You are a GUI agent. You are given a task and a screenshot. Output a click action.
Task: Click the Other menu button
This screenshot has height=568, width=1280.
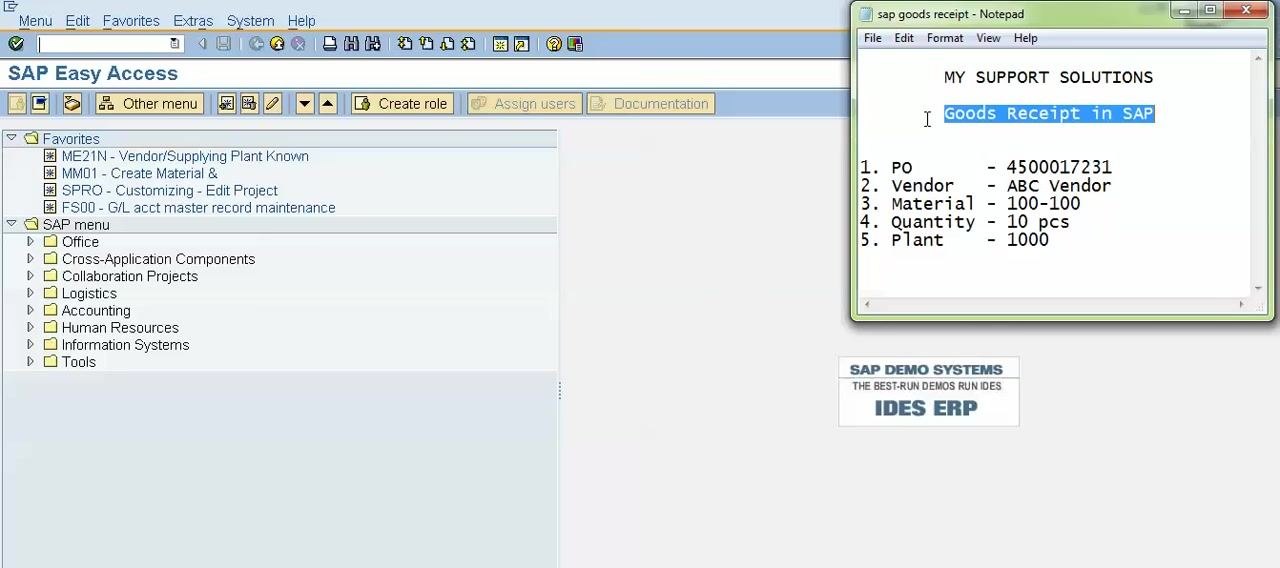pos(149,104)
